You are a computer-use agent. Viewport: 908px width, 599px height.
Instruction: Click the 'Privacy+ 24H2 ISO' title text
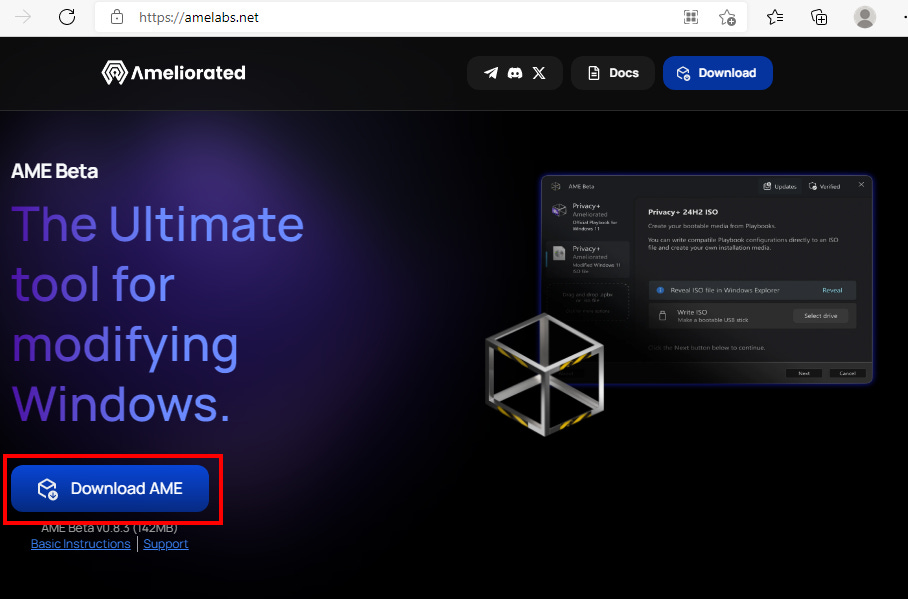[683, 212]
